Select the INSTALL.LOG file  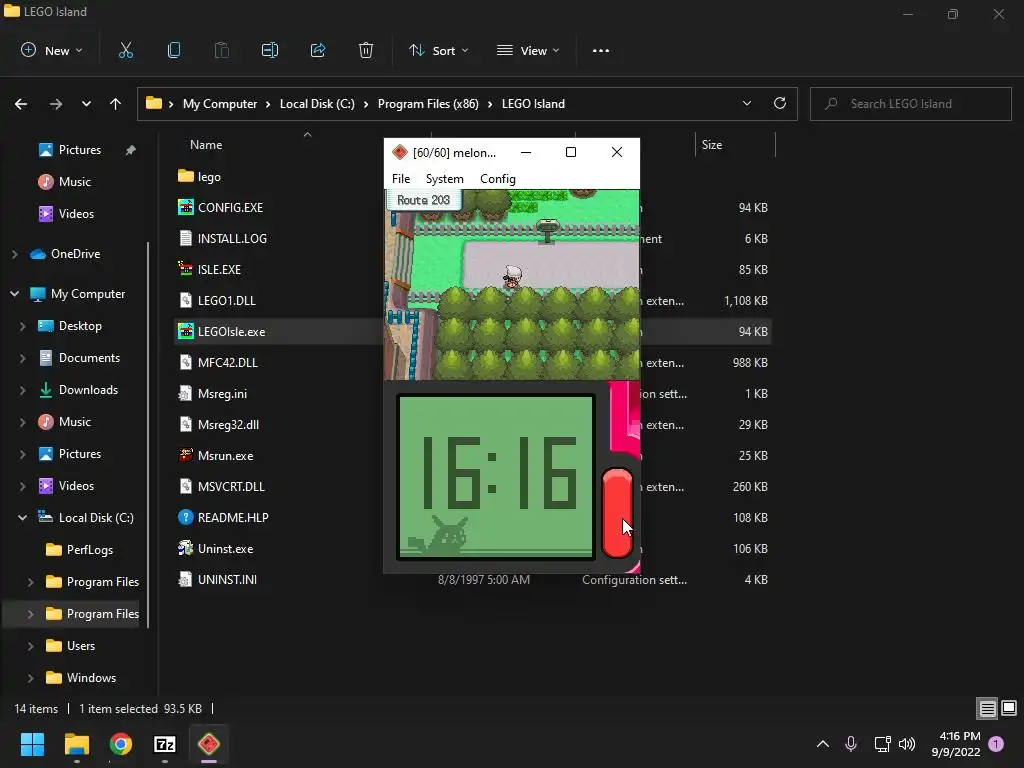[x=232, y=238]
